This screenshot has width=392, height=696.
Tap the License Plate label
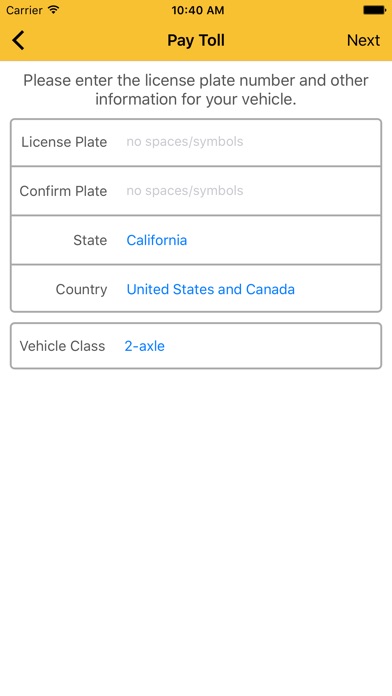64,142
